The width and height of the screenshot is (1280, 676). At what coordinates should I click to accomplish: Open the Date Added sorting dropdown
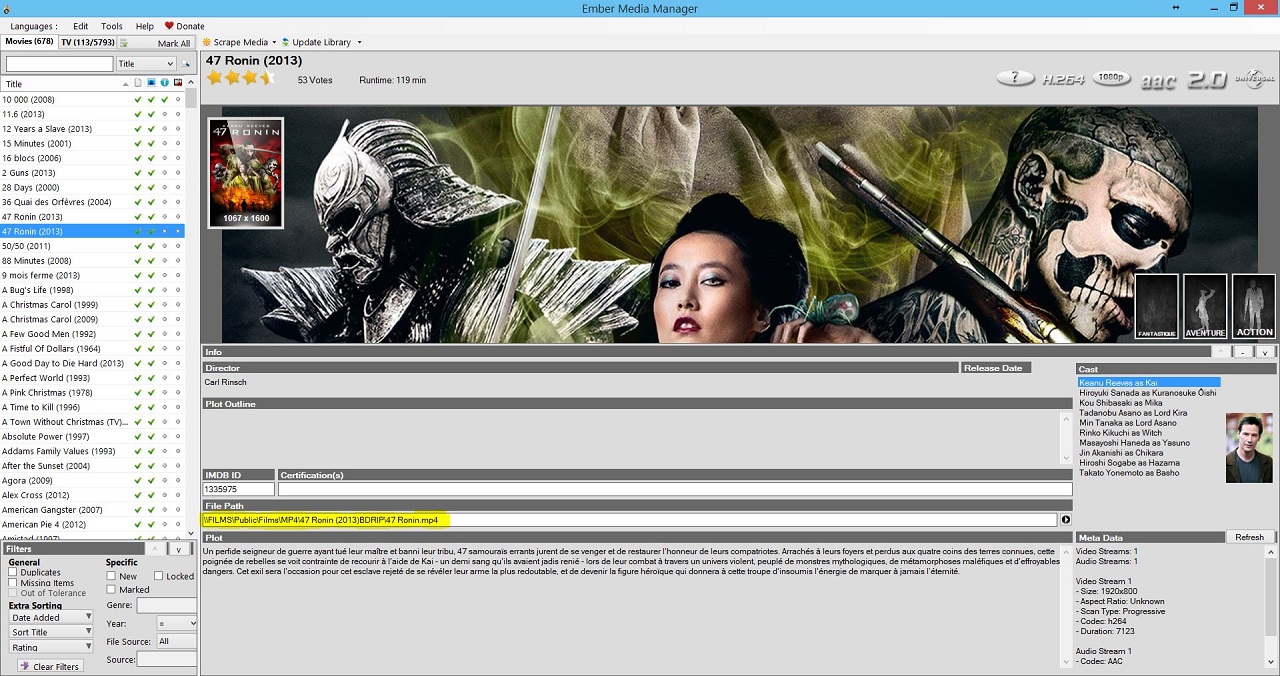click(x=50, y=618)
